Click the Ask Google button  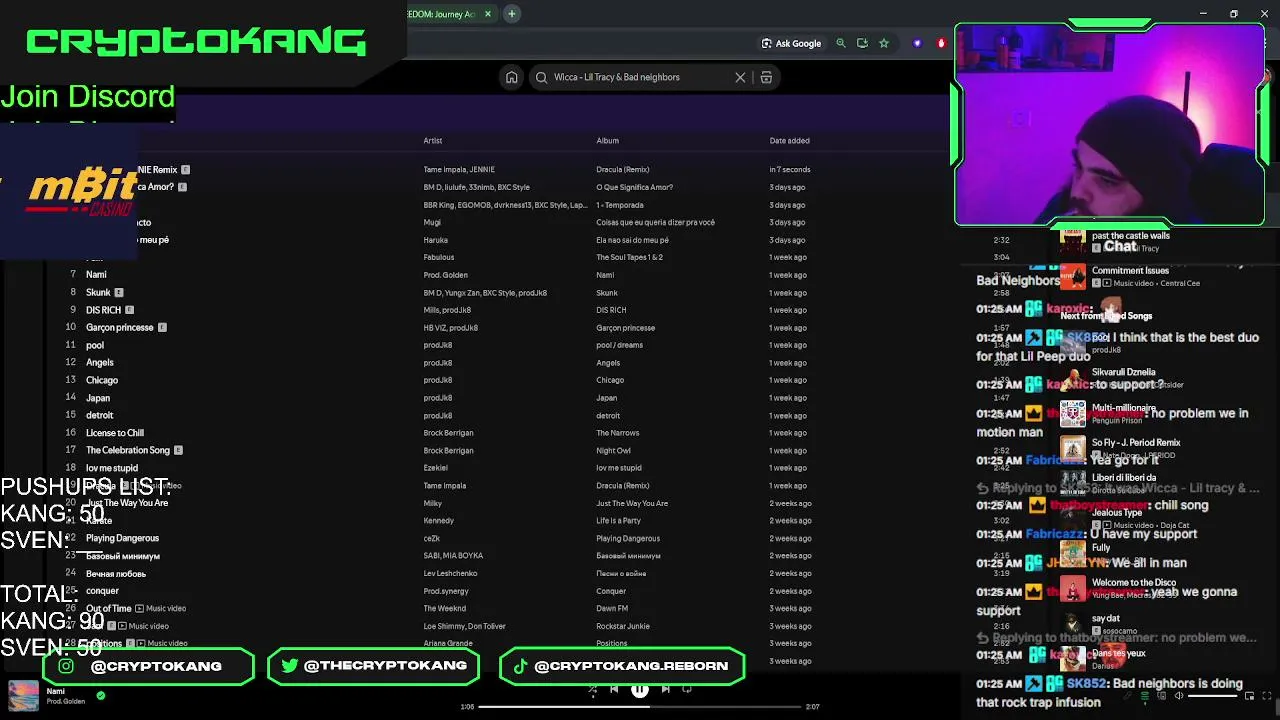(x=791, y=43)
